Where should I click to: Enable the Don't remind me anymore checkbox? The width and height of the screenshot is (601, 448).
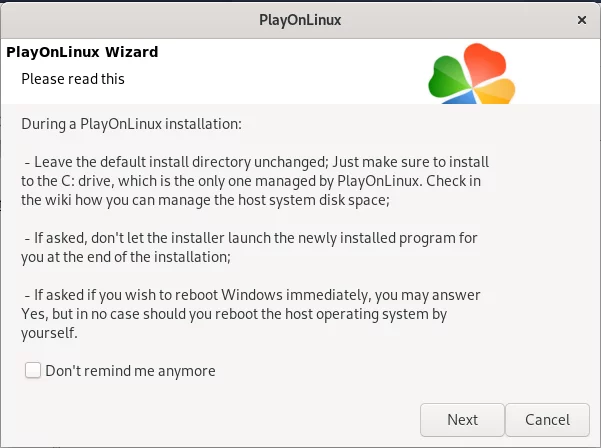click(33, 371)
